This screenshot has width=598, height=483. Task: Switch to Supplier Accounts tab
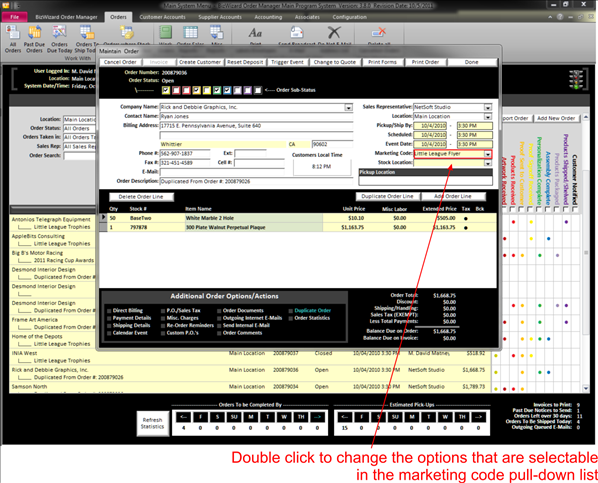[220, 17]
